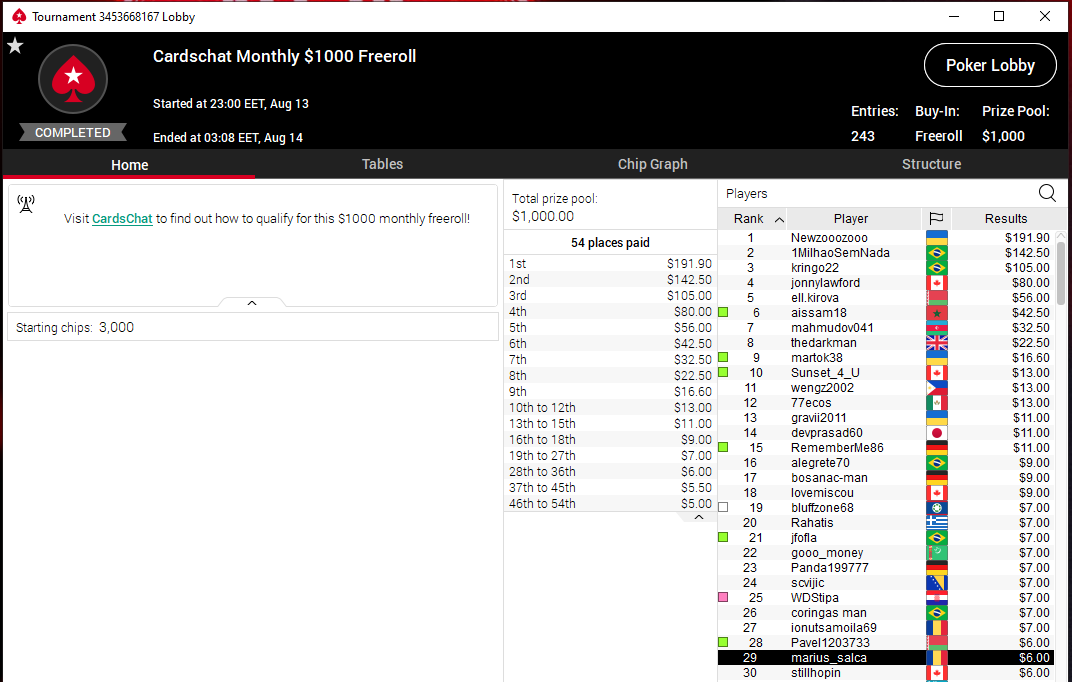Click the favorite star icon

click(15, 46)
